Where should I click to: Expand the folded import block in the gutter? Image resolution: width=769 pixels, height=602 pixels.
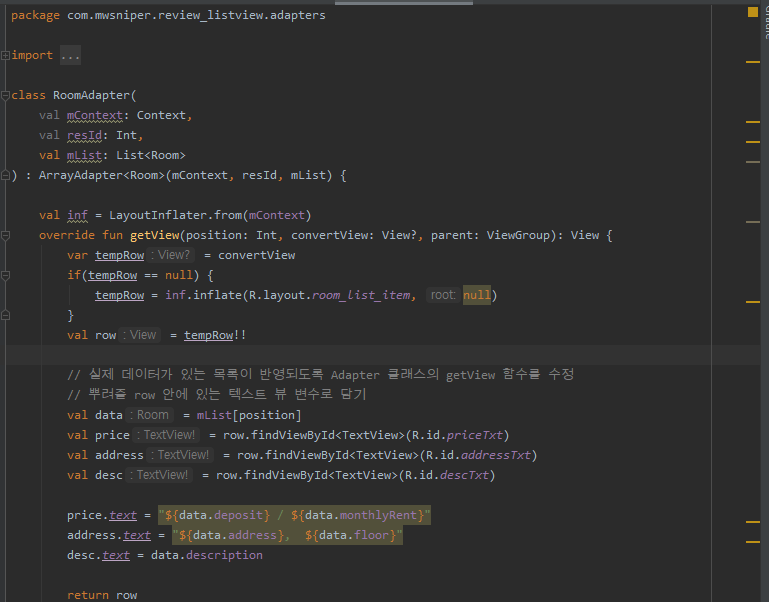pyautogui.click(x=5, y=55)
